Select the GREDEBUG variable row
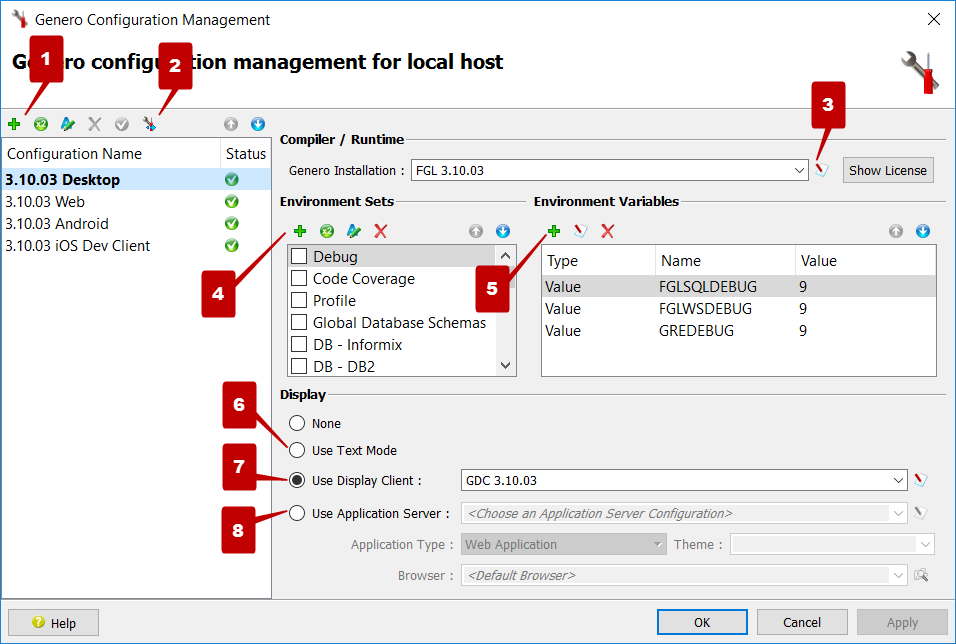Screen dimensions: 956x644 click(738, 330)
